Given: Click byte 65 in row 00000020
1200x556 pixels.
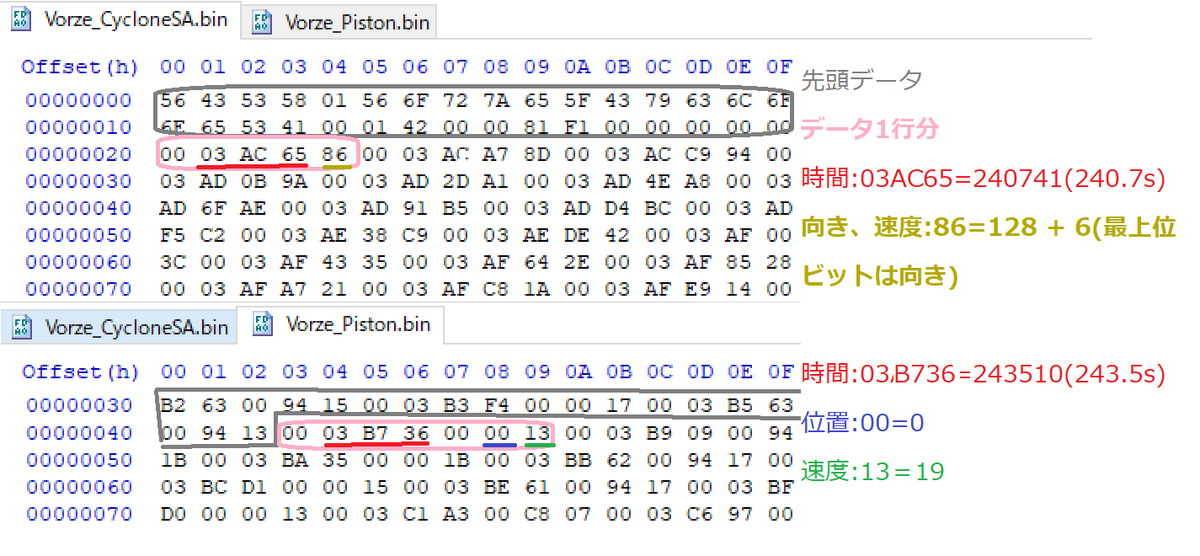Looking at the screenshot, I should click(293, 154).
